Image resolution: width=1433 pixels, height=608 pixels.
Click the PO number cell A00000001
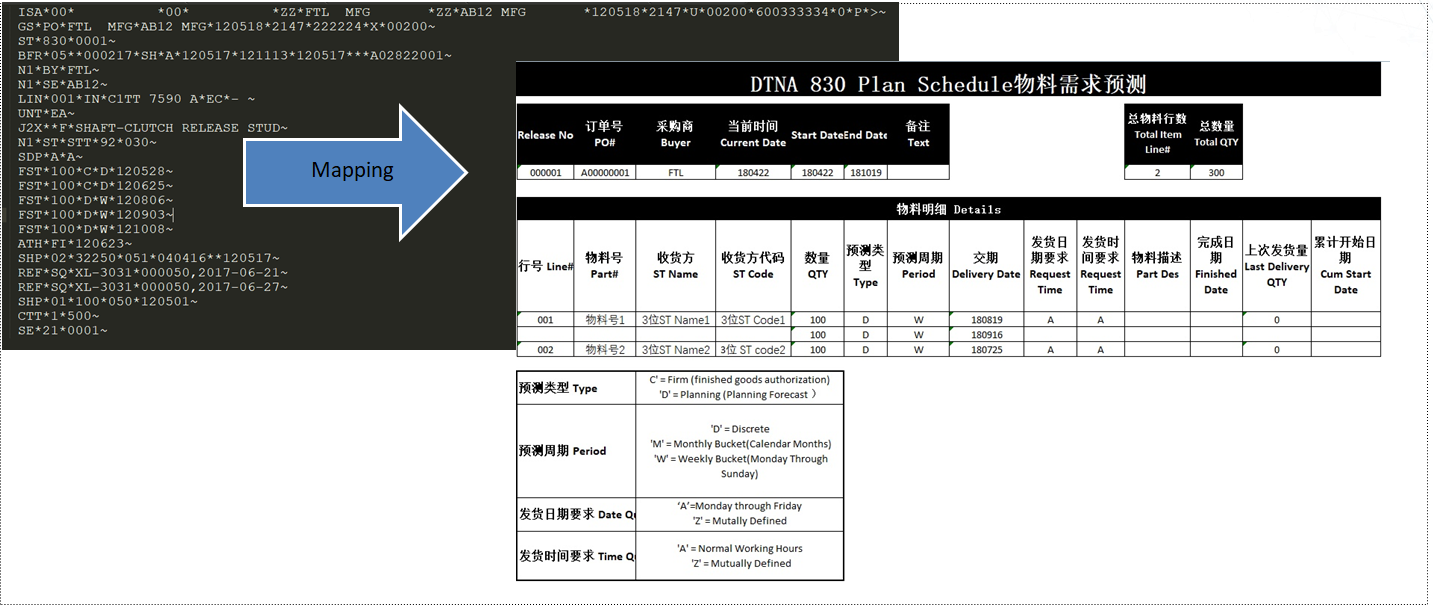[604, 173]
